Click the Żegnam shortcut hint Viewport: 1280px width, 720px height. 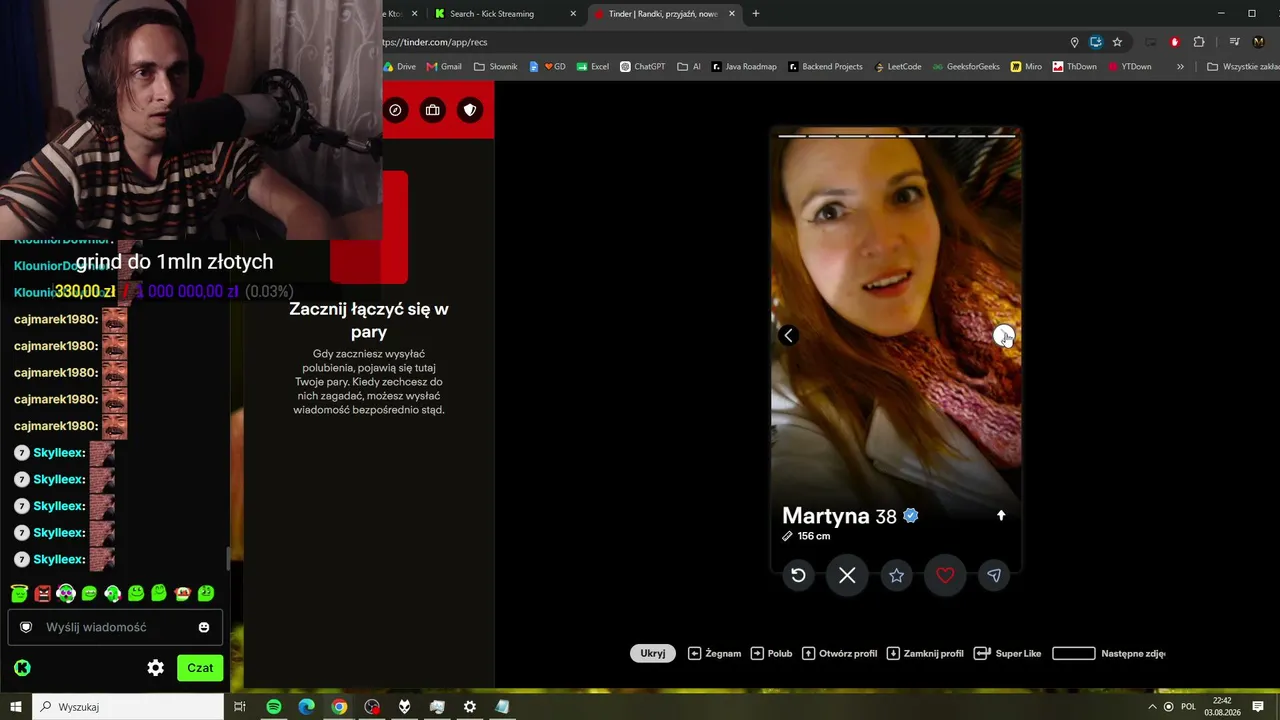point(715,653)
